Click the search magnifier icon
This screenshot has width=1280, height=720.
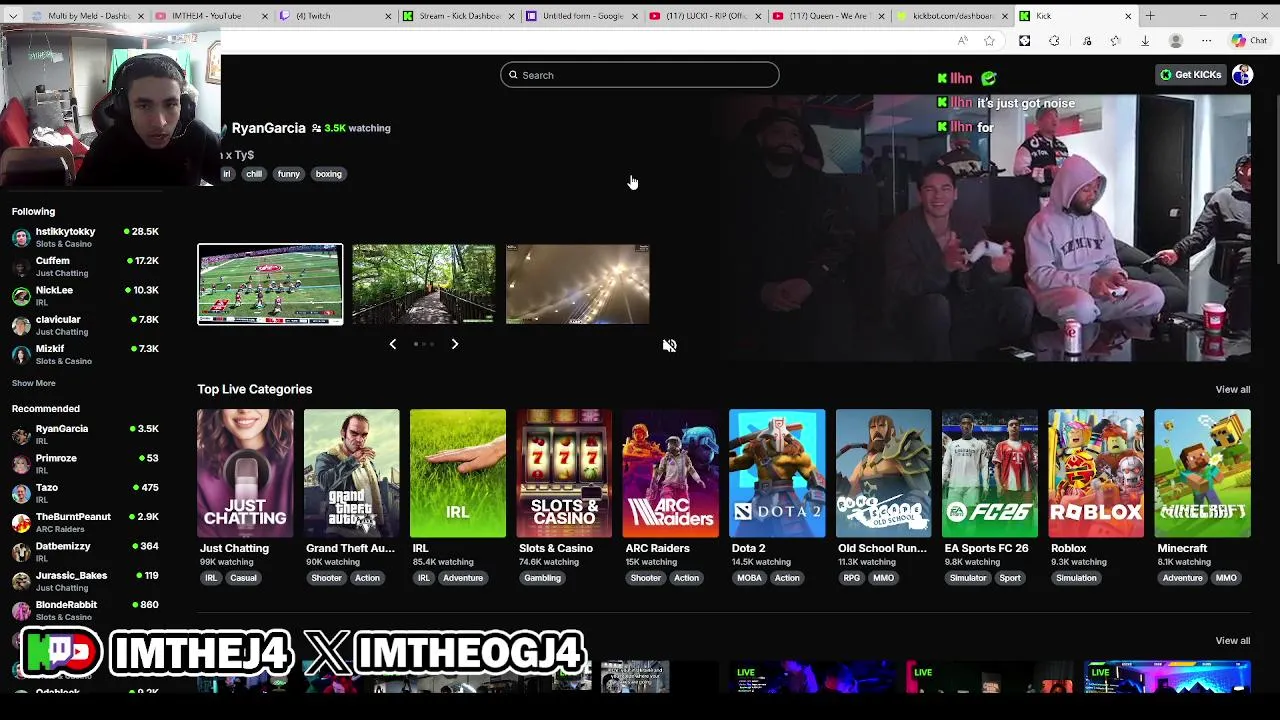[x=513, y=75]
